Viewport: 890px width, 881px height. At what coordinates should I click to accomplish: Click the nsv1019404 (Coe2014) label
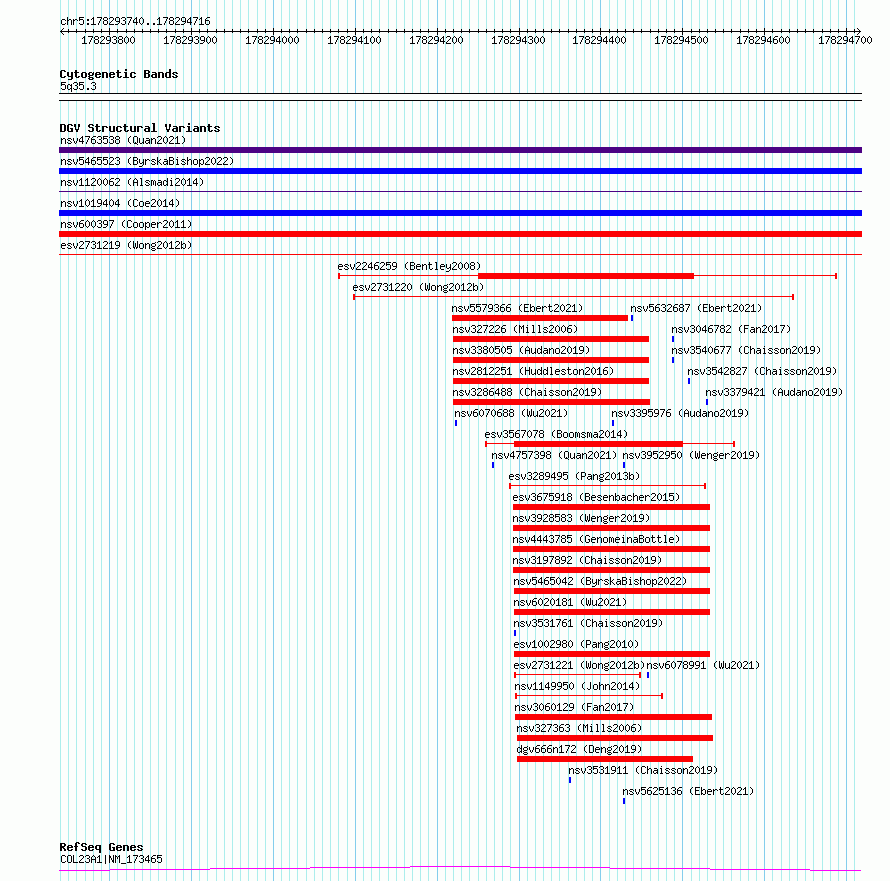[x=120, y=203]
